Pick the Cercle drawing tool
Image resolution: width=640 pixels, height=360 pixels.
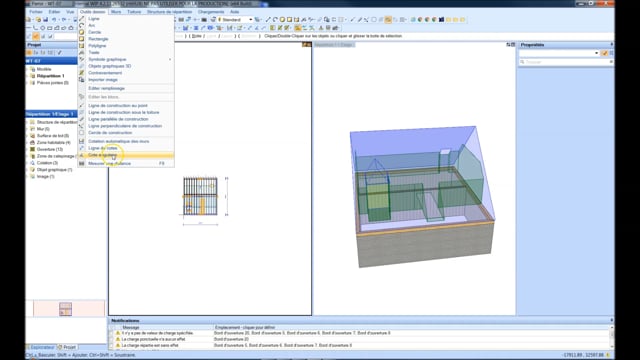[x=95, y=32]
